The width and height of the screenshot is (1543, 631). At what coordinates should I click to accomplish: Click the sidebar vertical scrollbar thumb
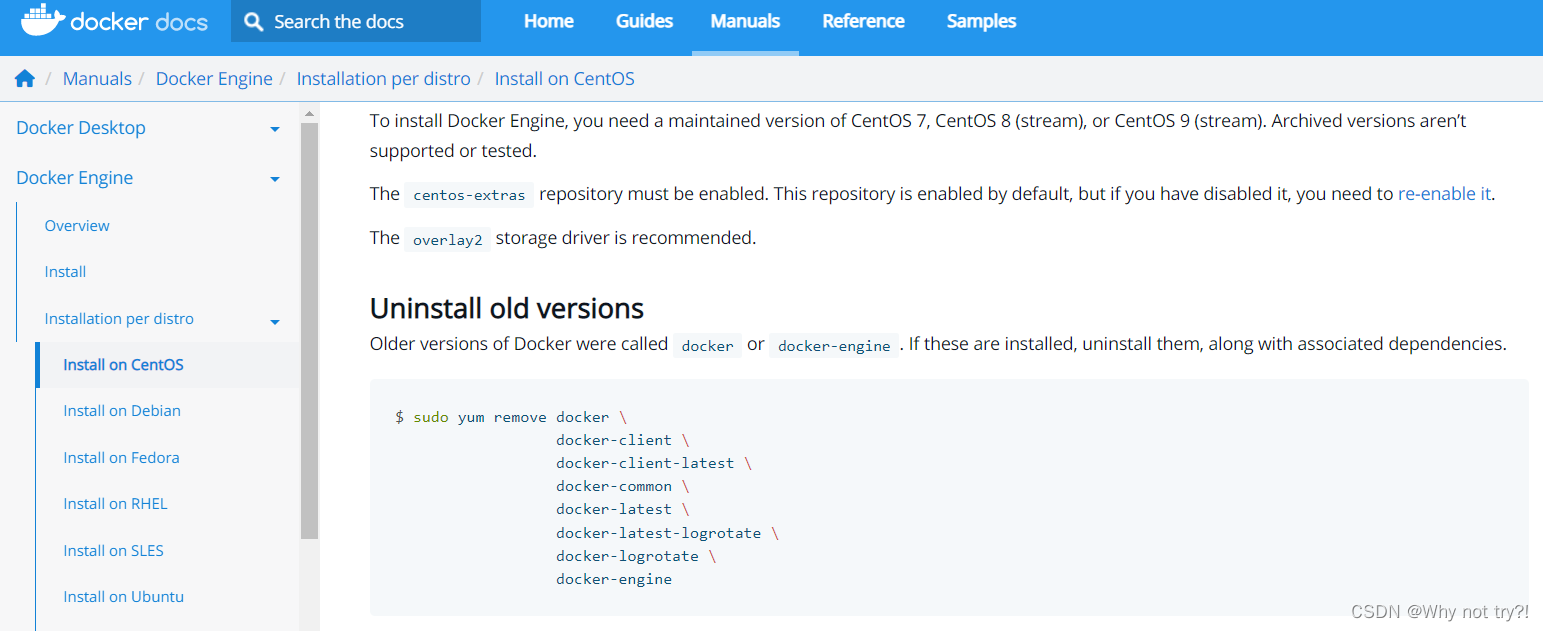pyautogui.click(x=309, y=330)
